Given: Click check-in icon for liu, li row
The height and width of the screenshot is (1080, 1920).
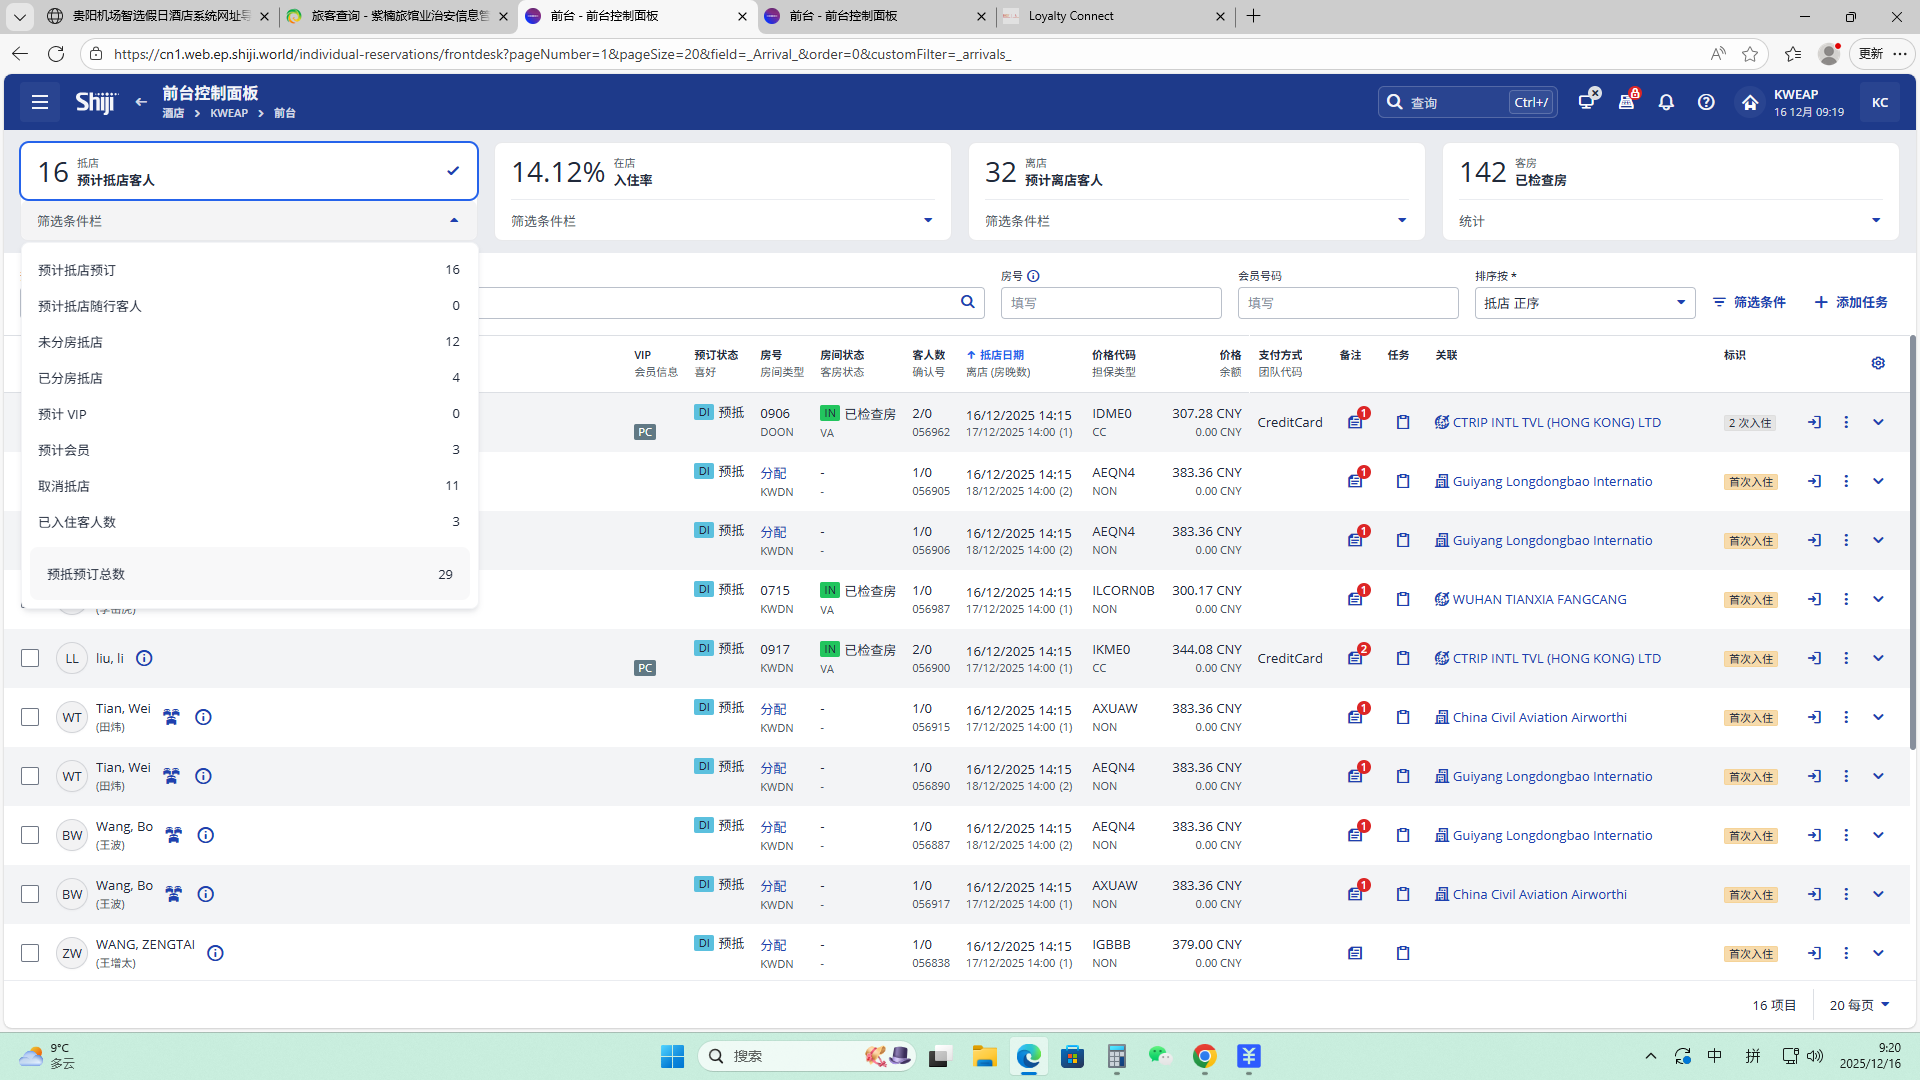Looking at the screenshot, I should coord(1814,658).
